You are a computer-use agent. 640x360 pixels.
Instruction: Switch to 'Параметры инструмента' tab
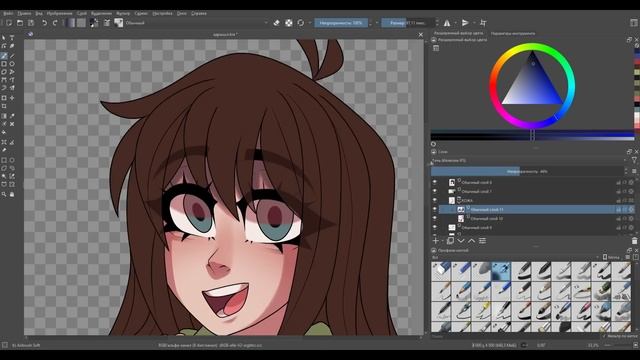click(x=513, y=33)
